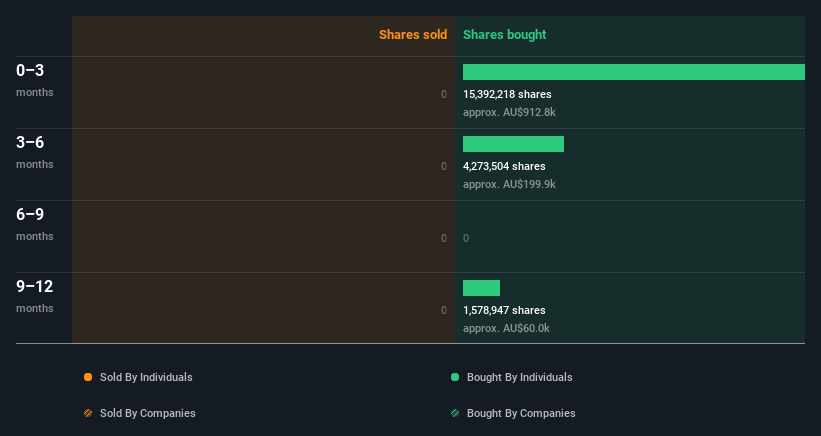This screenshot has width=821, height=436.
Task: Click the 3–6 months row label
Action: [35, 152]
